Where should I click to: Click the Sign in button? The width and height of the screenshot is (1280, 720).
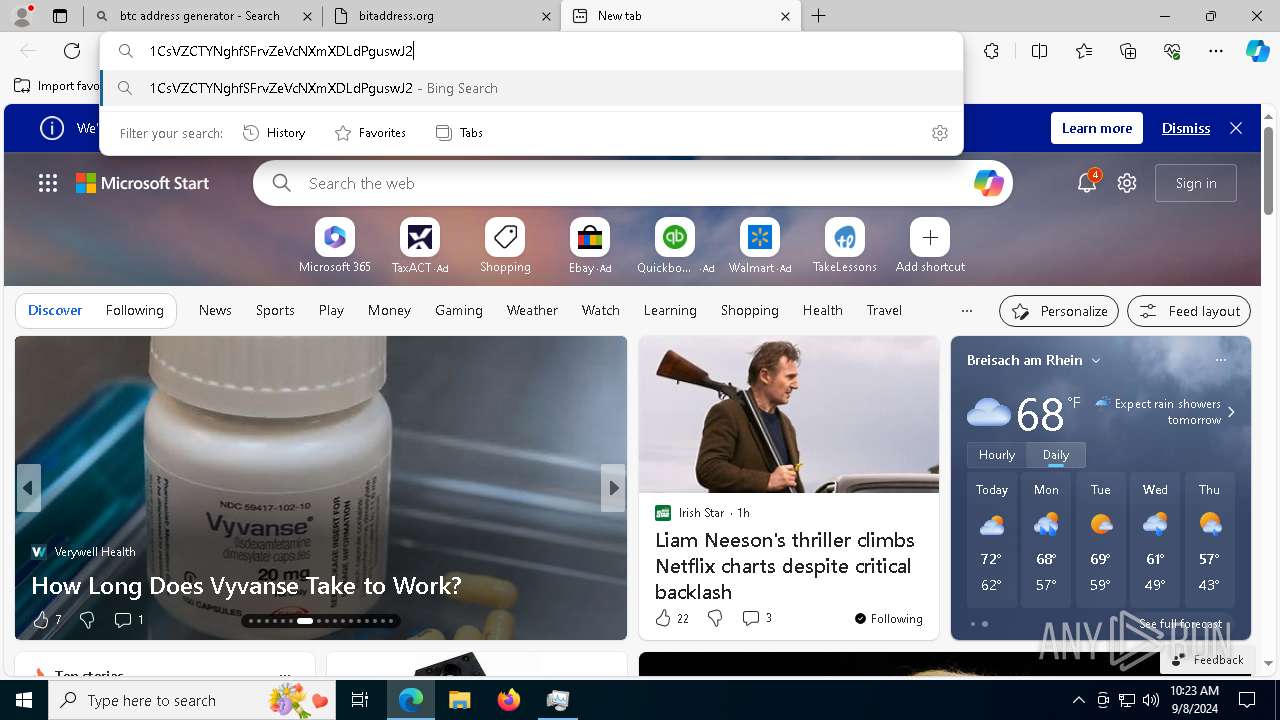(x=1196, y=183)
